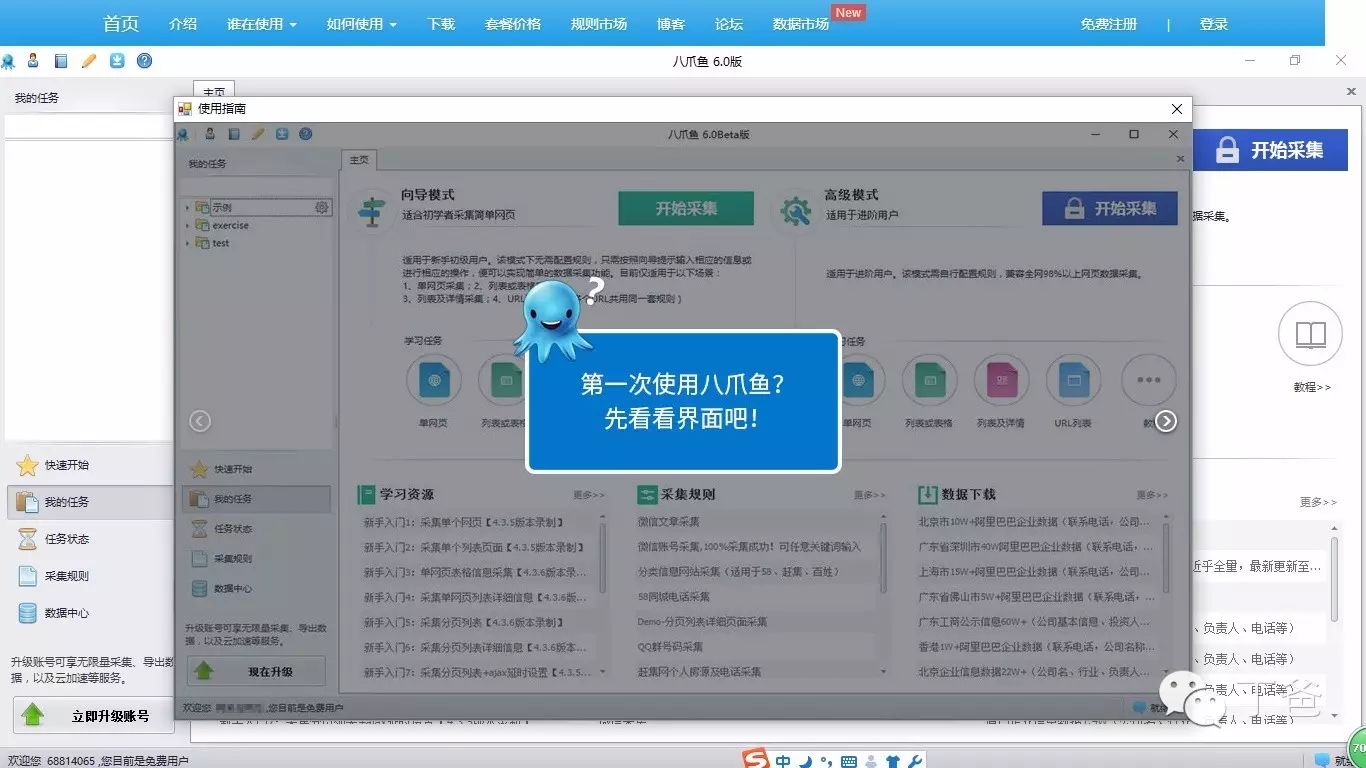
Task: Select the pencil edit icon in main window toolbar
Action: tap(89, 61)
